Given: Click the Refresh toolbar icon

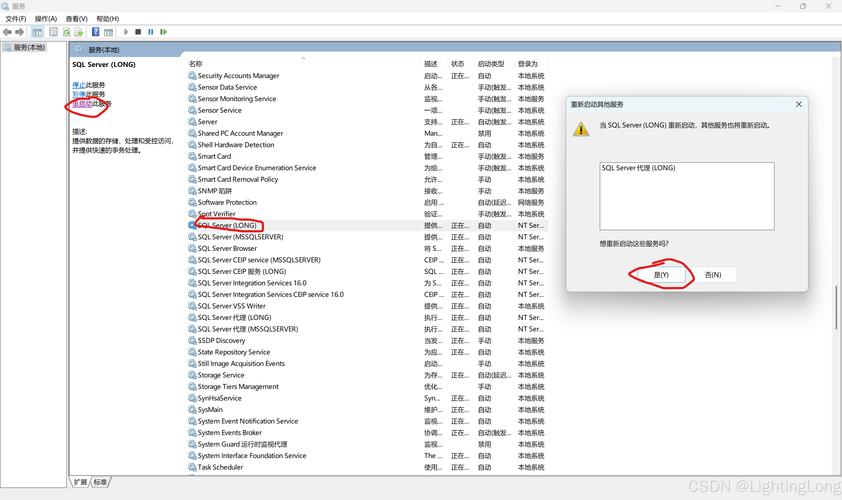Looking at the screenshot, I should point(67,32).
